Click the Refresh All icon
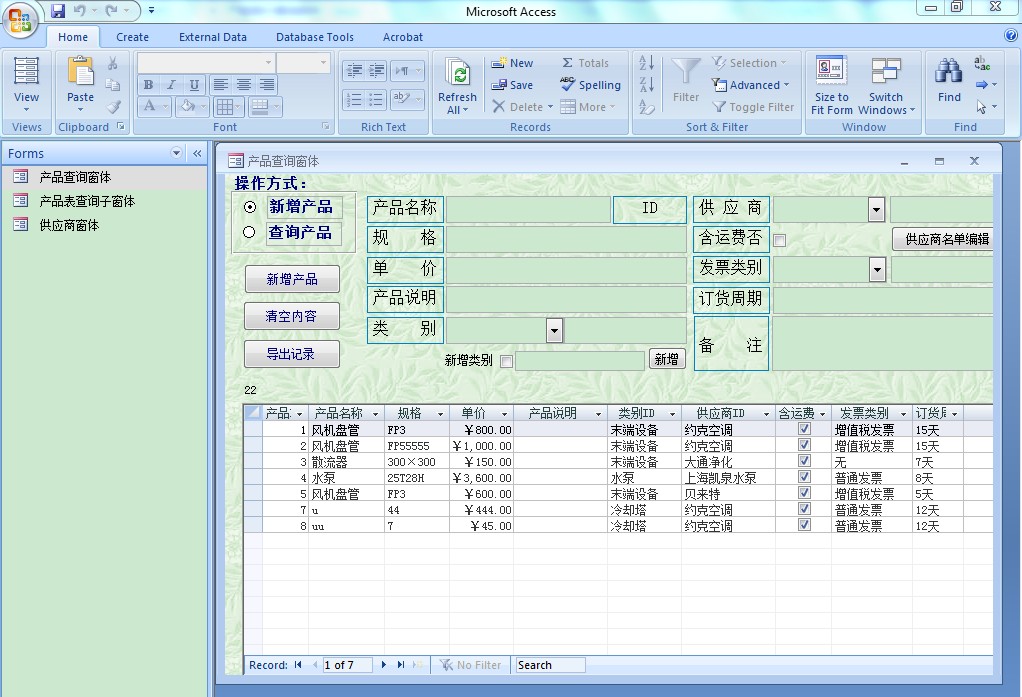Screen dimensions: 1022x697 (x=458, y=75)
